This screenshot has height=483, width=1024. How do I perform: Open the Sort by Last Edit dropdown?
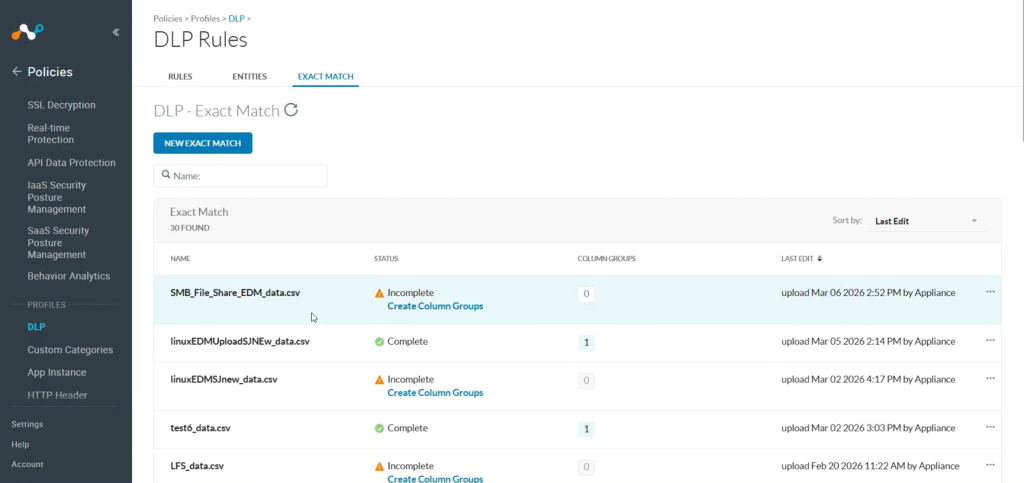tap(925, 221)
